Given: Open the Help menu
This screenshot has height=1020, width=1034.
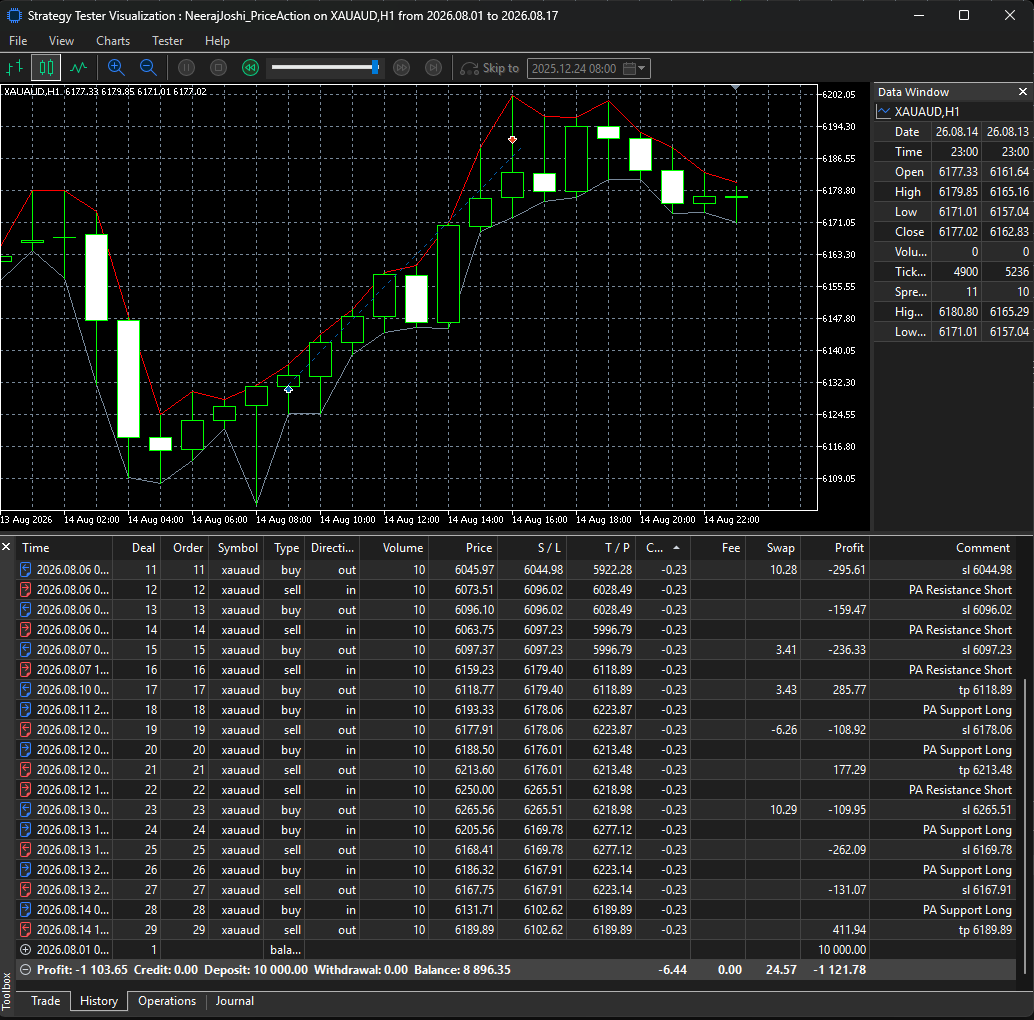Looking at the screenshot, I should coord(217,41).
